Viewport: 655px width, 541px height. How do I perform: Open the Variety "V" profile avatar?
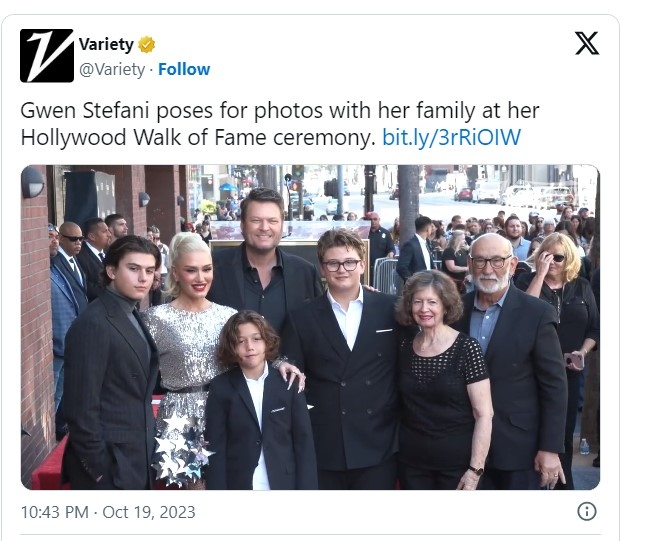coord(47,56)
